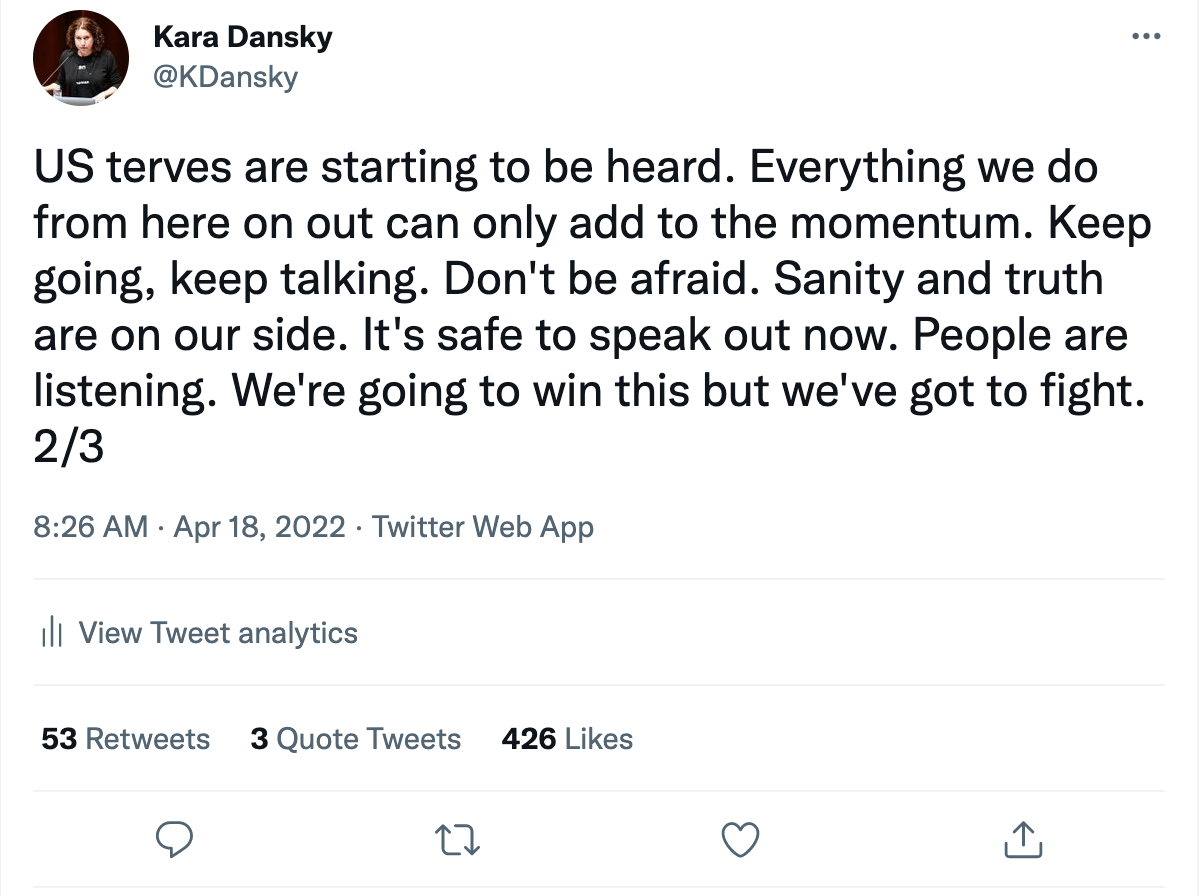Open the @KDansky profile page
1202x896 pixels.
pyautogui.click(x=225, y=77)
